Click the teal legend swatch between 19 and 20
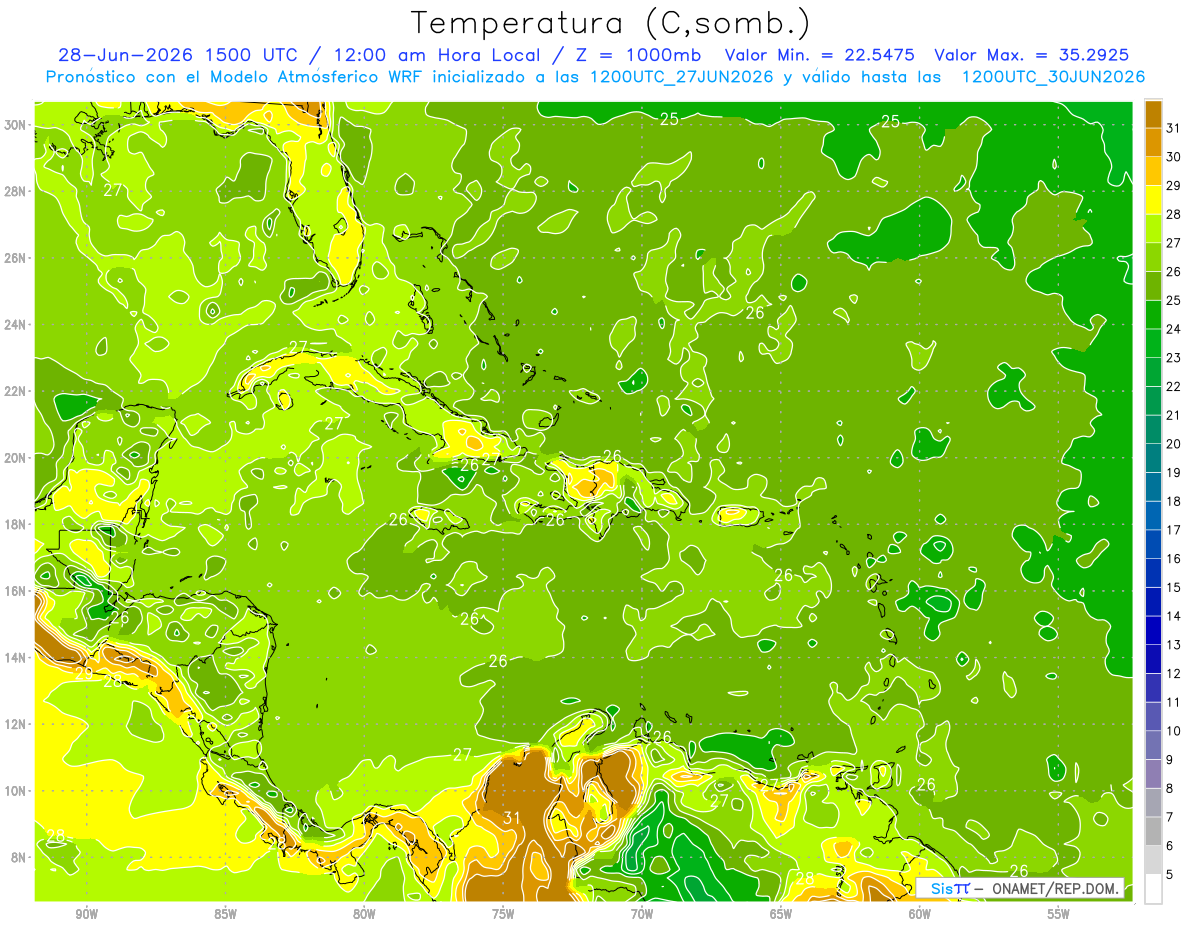This screenshot has width=1200, height=927. [x=1153, y=458]
